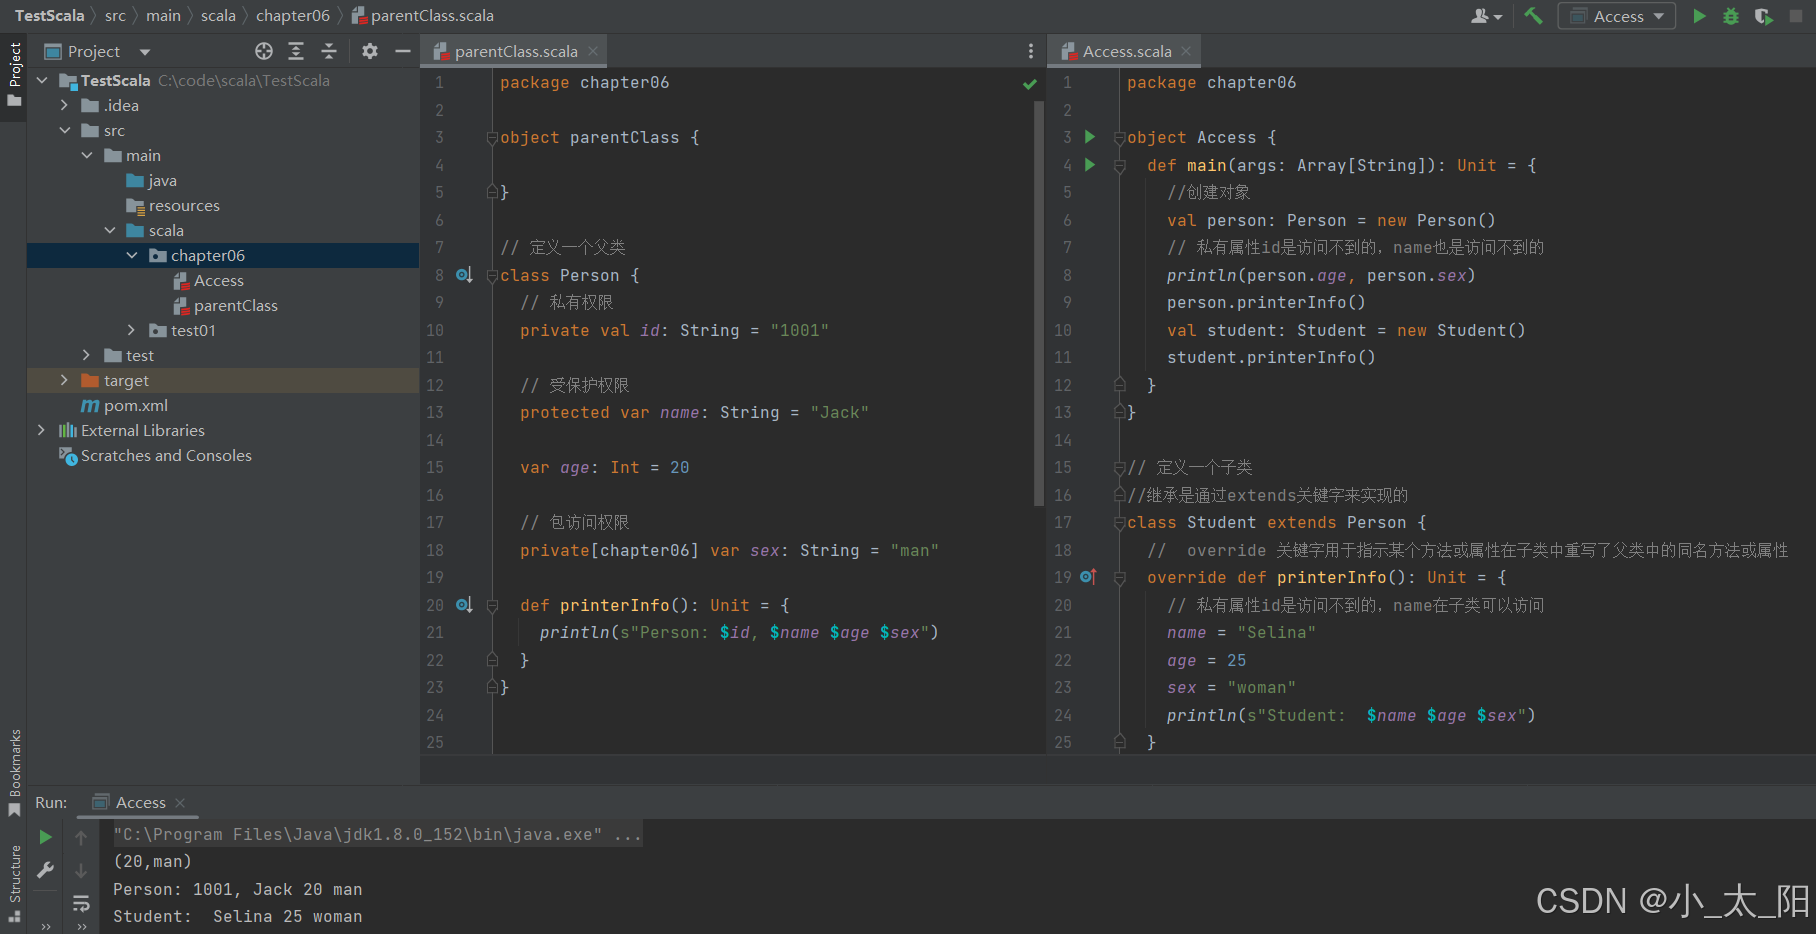Expand External Libraries node

[x=41, y=430]
